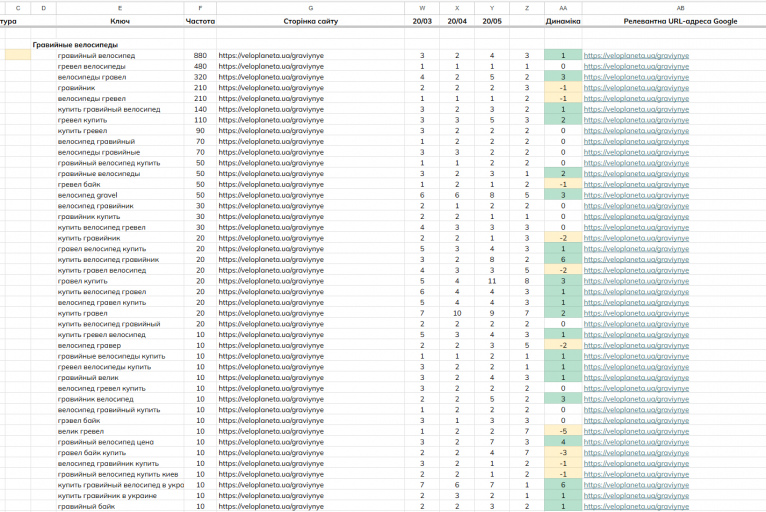Select column W header
The height and width of the screenshot is (512, 766).
(x=422, y=8)
